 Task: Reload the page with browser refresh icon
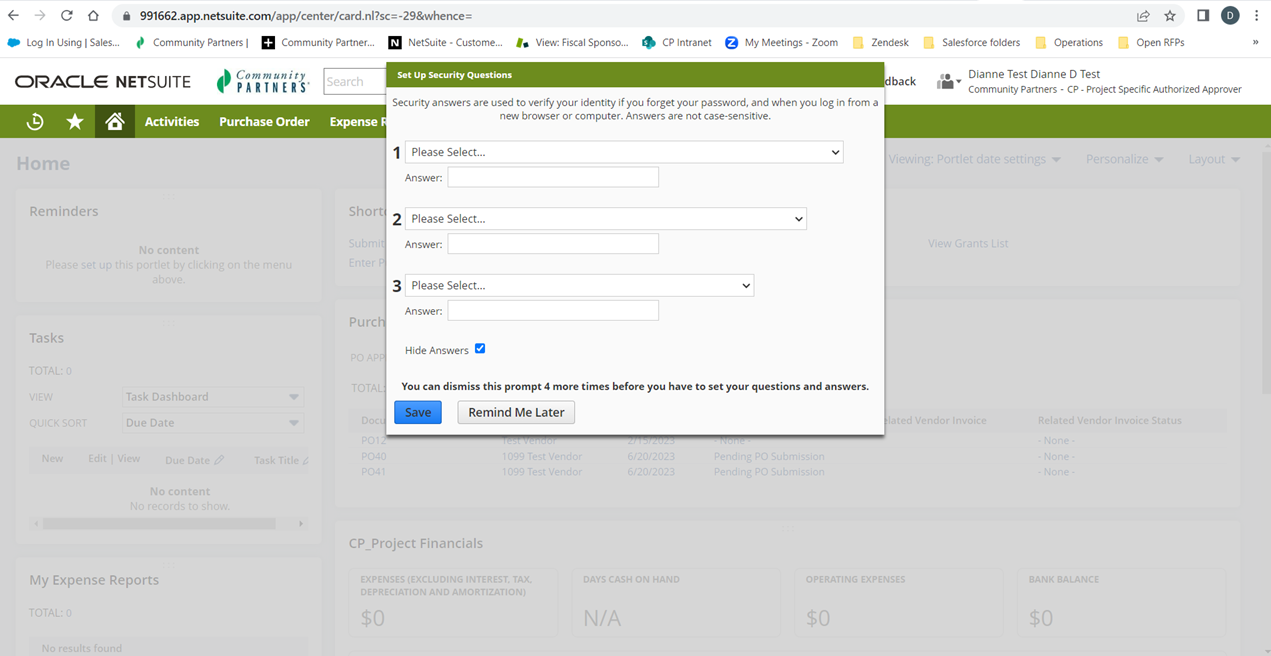(67, 16)
